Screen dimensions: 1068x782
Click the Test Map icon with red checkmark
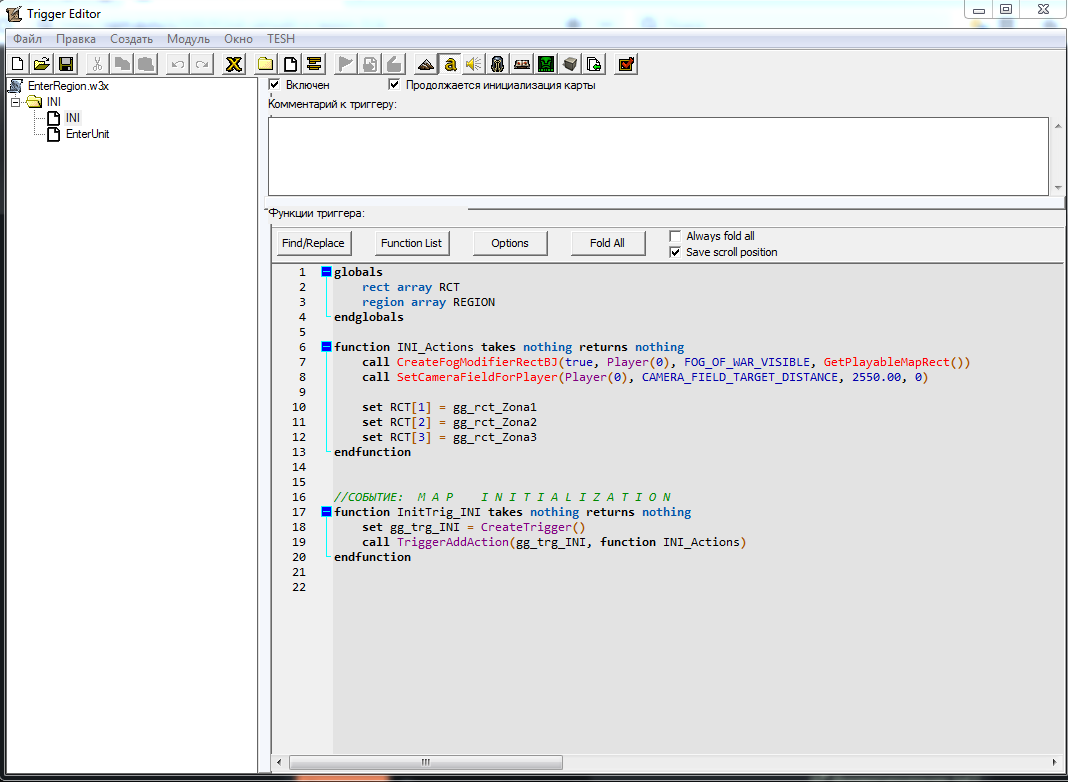(626, 64)
